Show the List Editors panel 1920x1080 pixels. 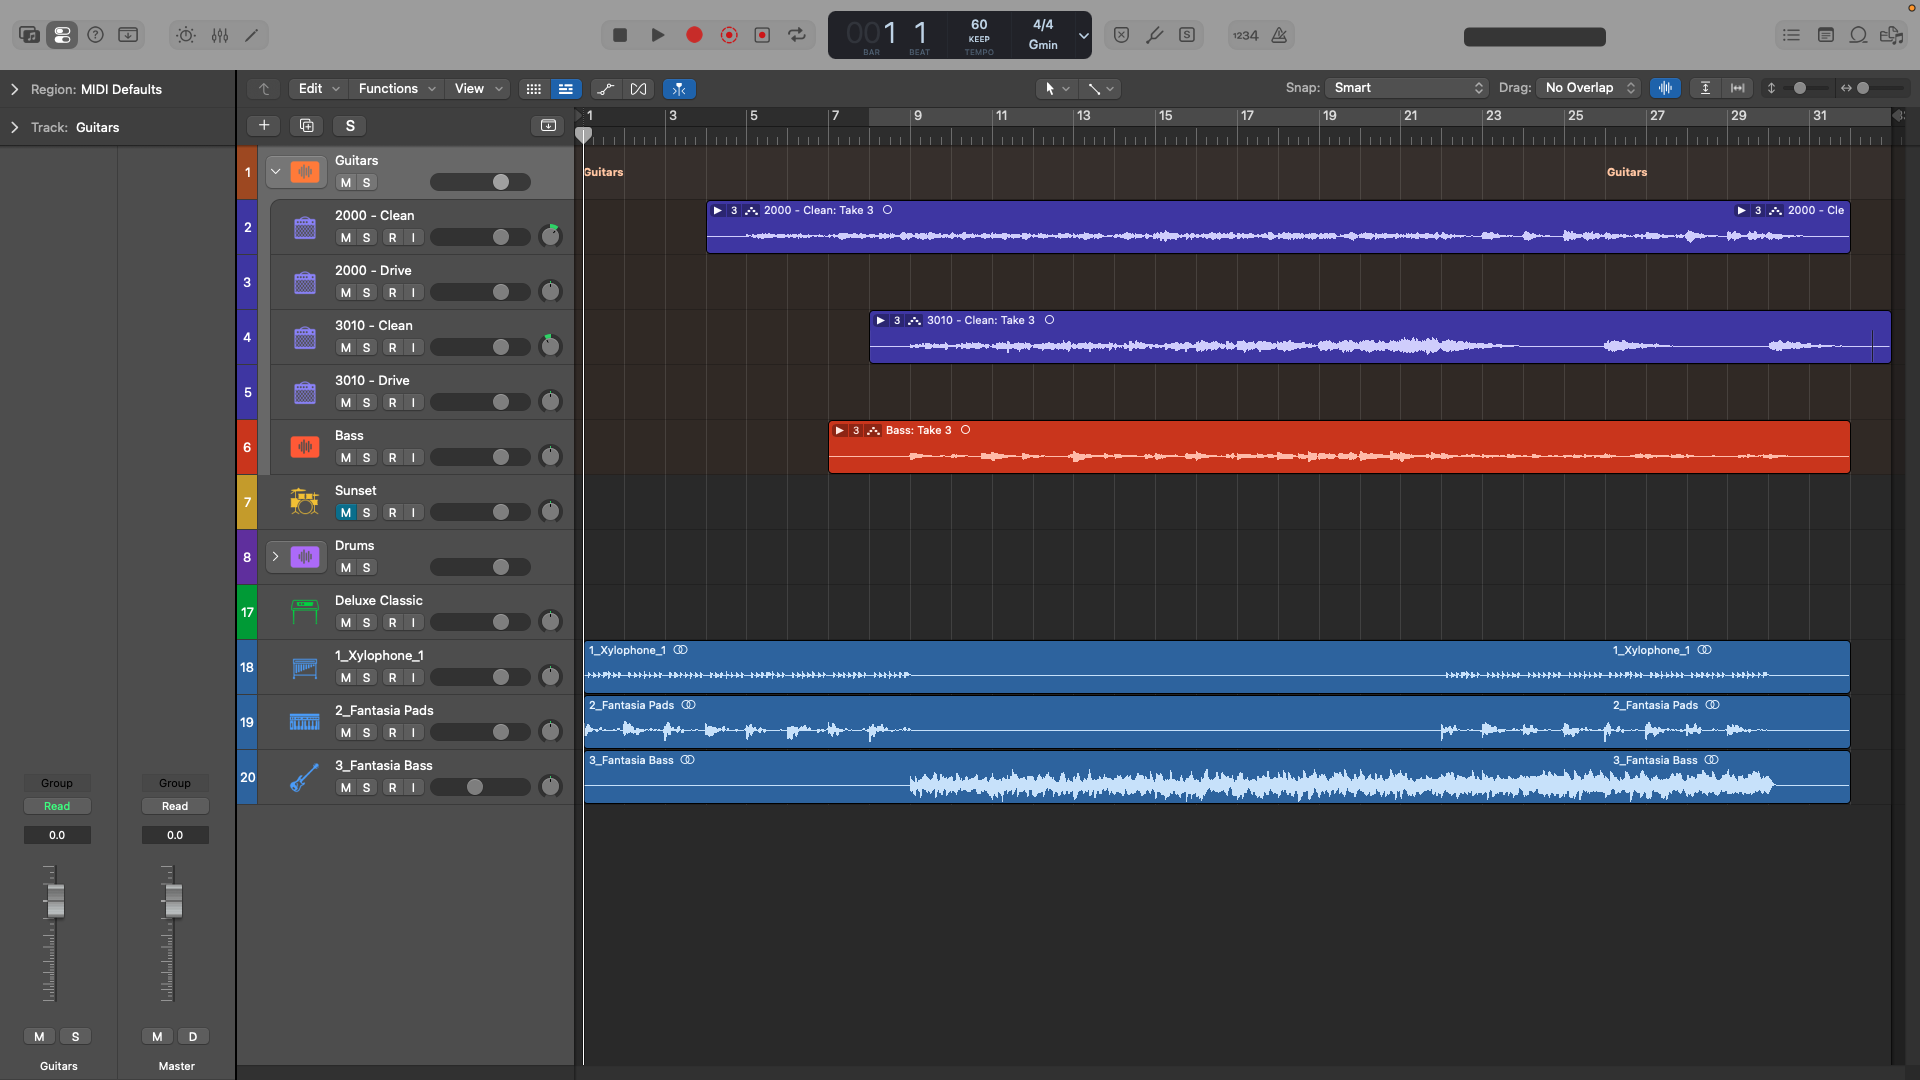coord(1791,35)
